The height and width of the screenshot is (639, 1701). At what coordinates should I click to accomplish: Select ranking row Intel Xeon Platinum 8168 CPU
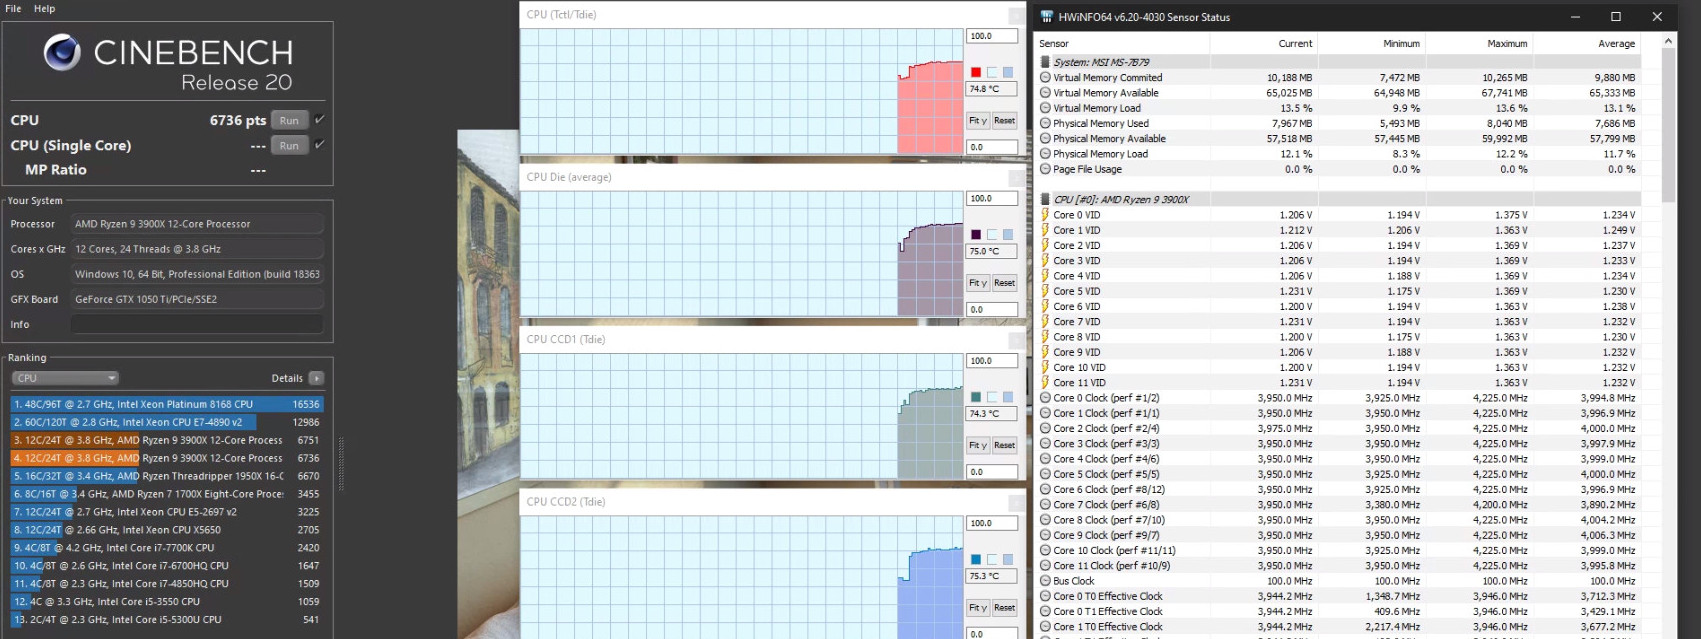pyautogui.click(x=167, y=404)
